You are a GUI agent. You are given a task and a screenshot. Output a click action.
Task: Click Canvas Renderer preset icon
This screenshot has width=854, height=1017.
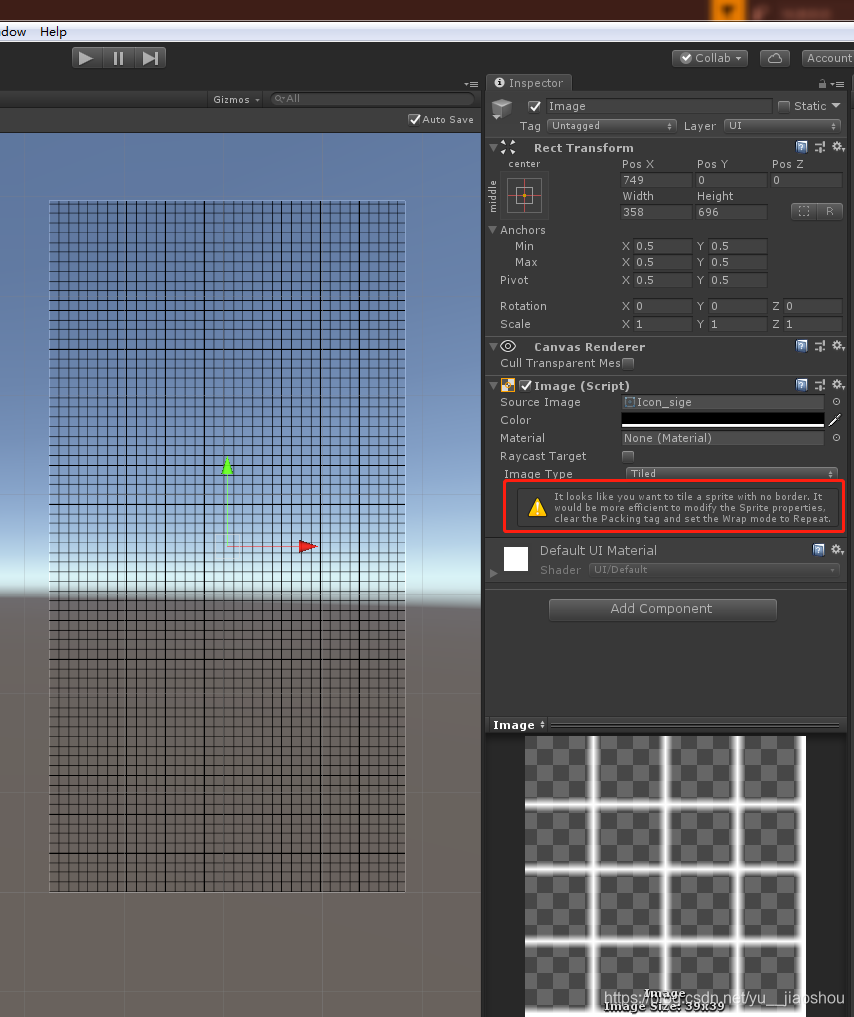click(x=820, y=346)
